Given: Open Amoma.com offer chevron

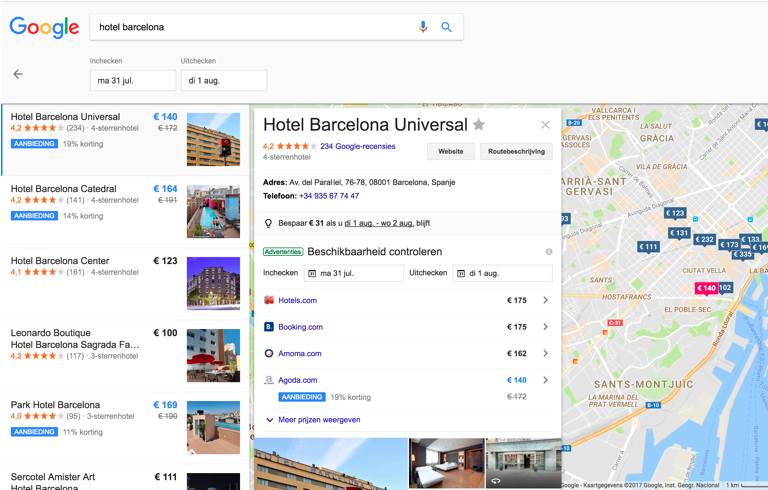Looking at the screenshot, I should click(x=545, y=353).
